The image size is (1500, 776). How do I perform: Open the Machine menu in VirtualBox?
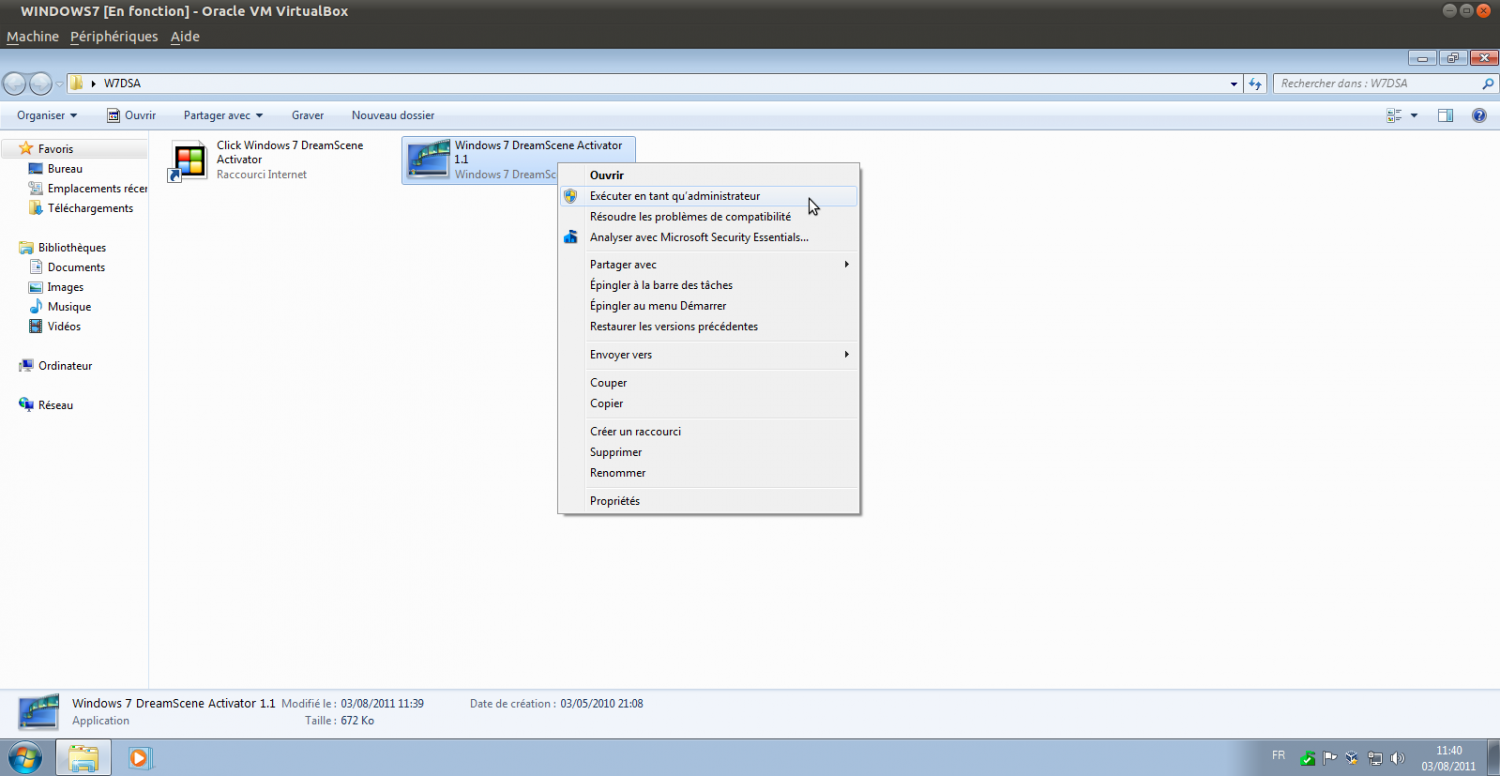pos(33,36)
